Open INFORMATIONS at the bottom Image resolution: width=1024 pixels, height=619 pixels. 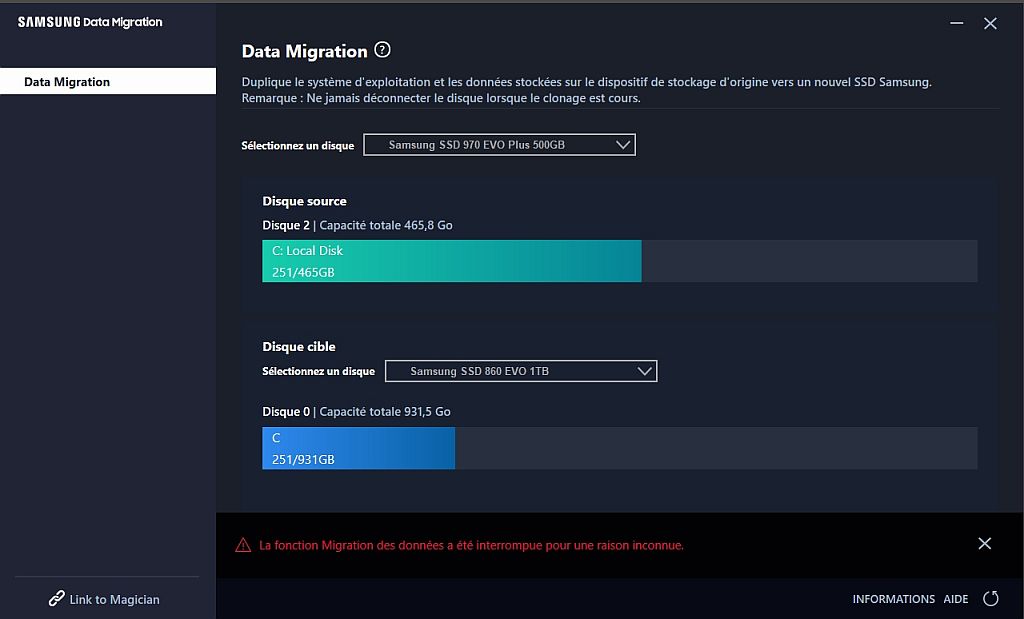point(893,599)
